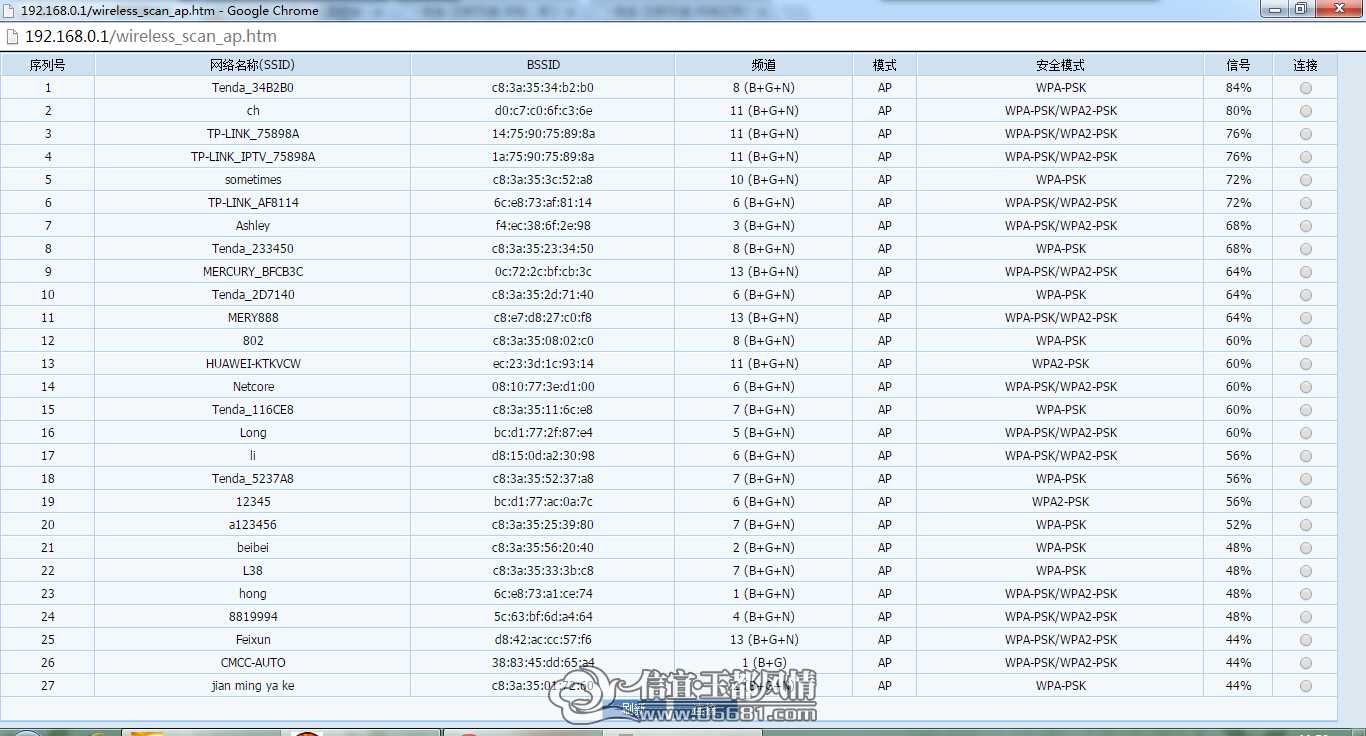Click the SSID text MERCURY_BFCB3C
This screenshot has height=736, width=1366.
[253, 272]
